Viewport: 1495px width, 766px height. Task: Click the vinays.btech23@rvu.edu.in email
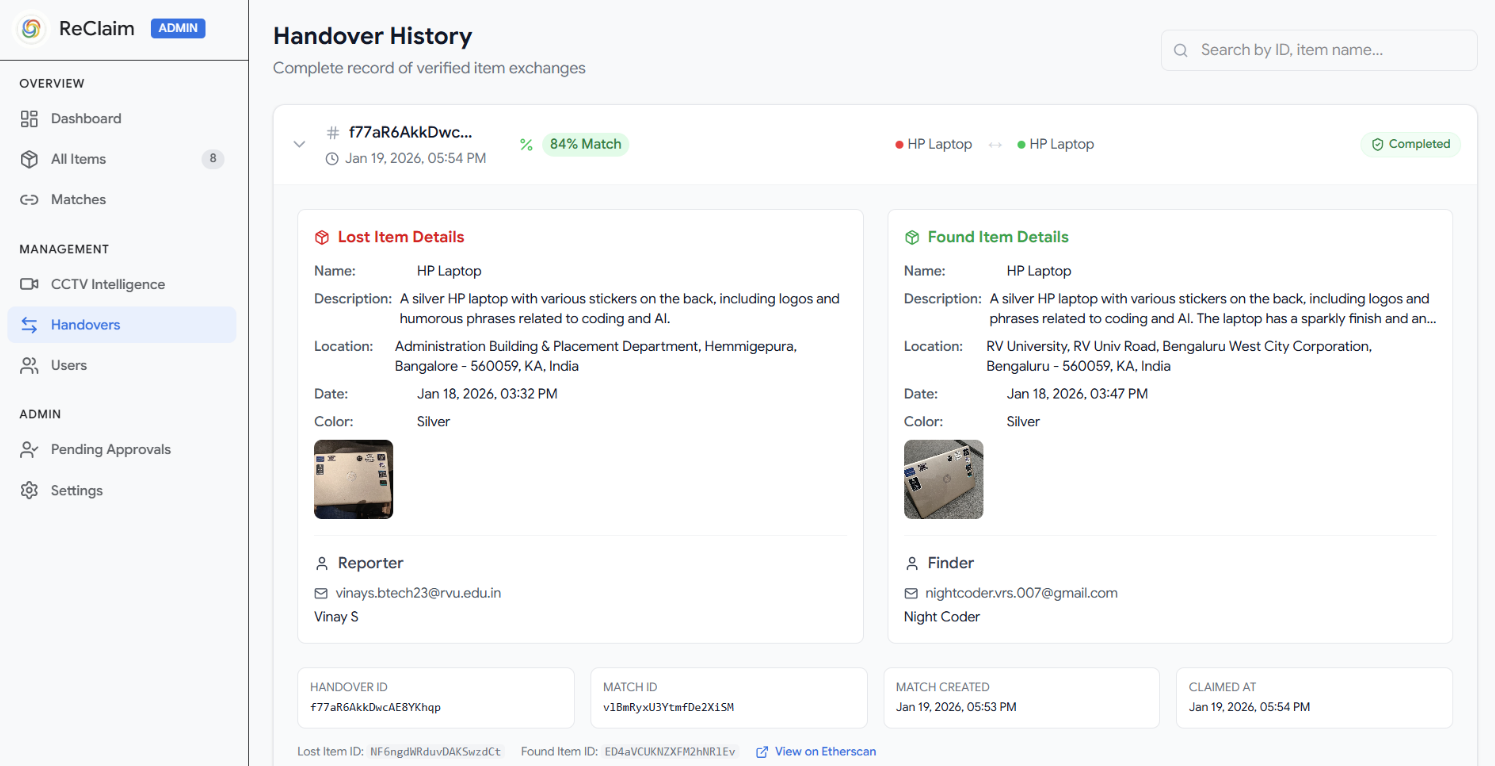[x=418, y=594]
